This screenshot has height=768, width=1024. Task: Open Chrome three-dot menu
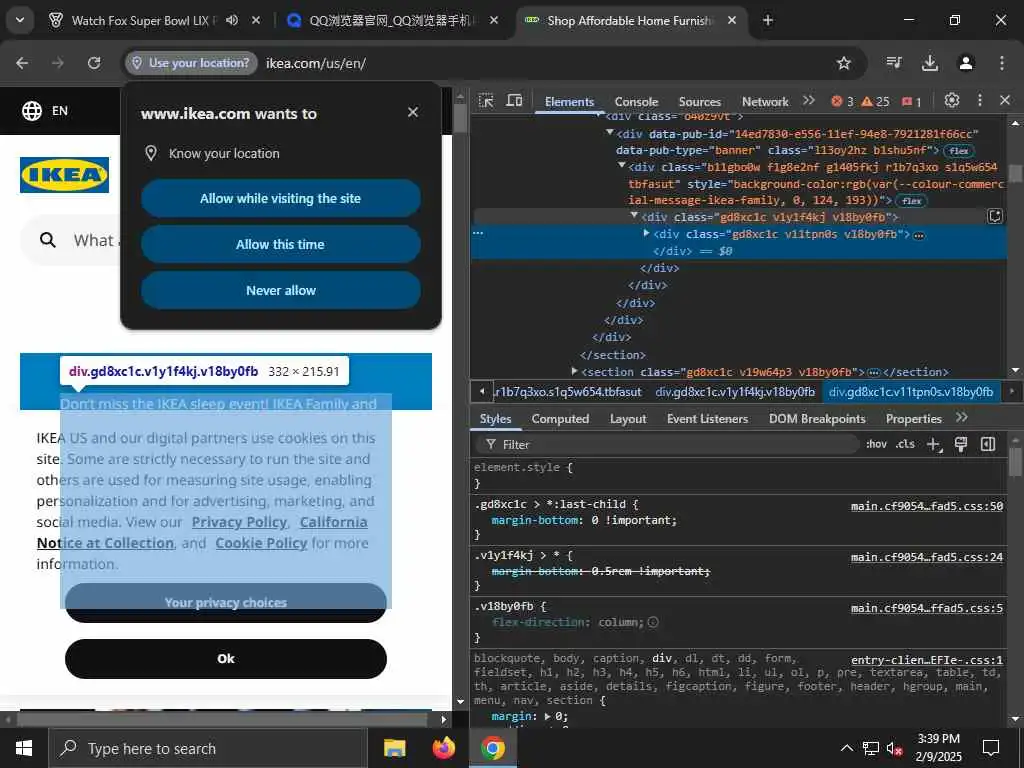1002,63
